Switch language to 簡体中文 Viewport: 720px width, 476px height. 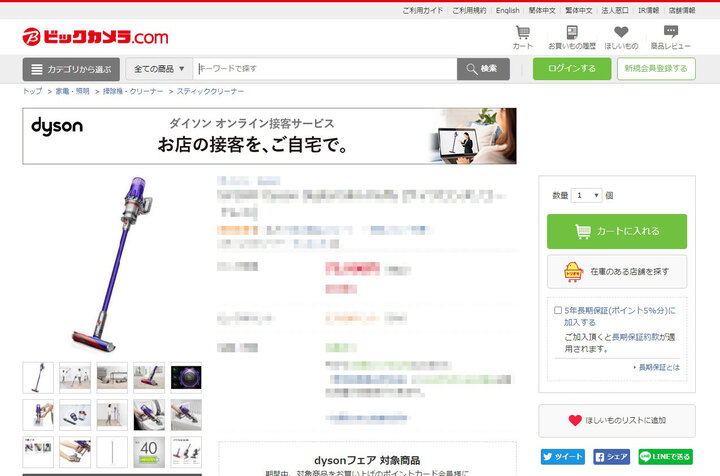pyautogui.click(x=542, y=11)
